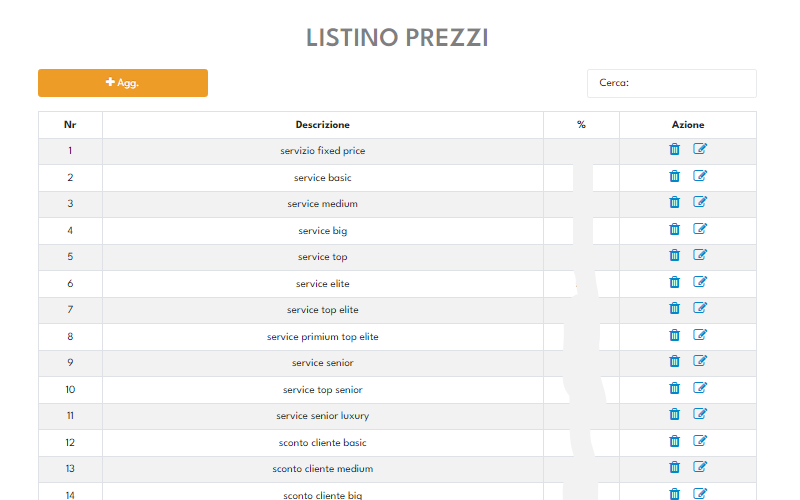Edit the service big entry

[699, 229]
